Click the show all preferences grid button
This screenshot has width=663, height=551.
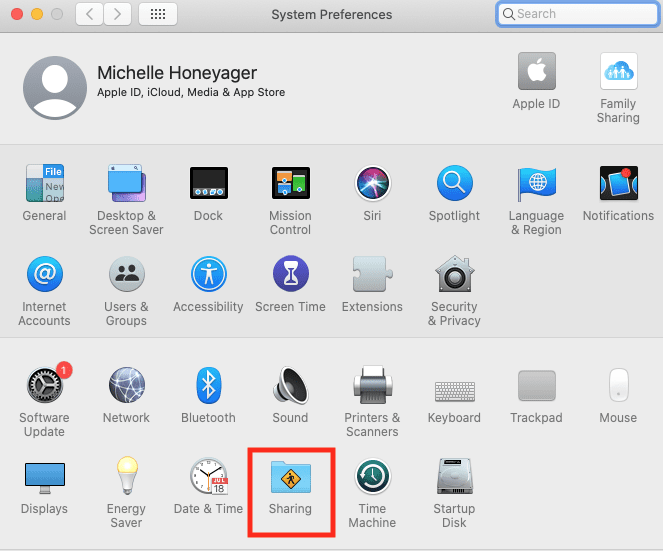click(x=158, y=14)
